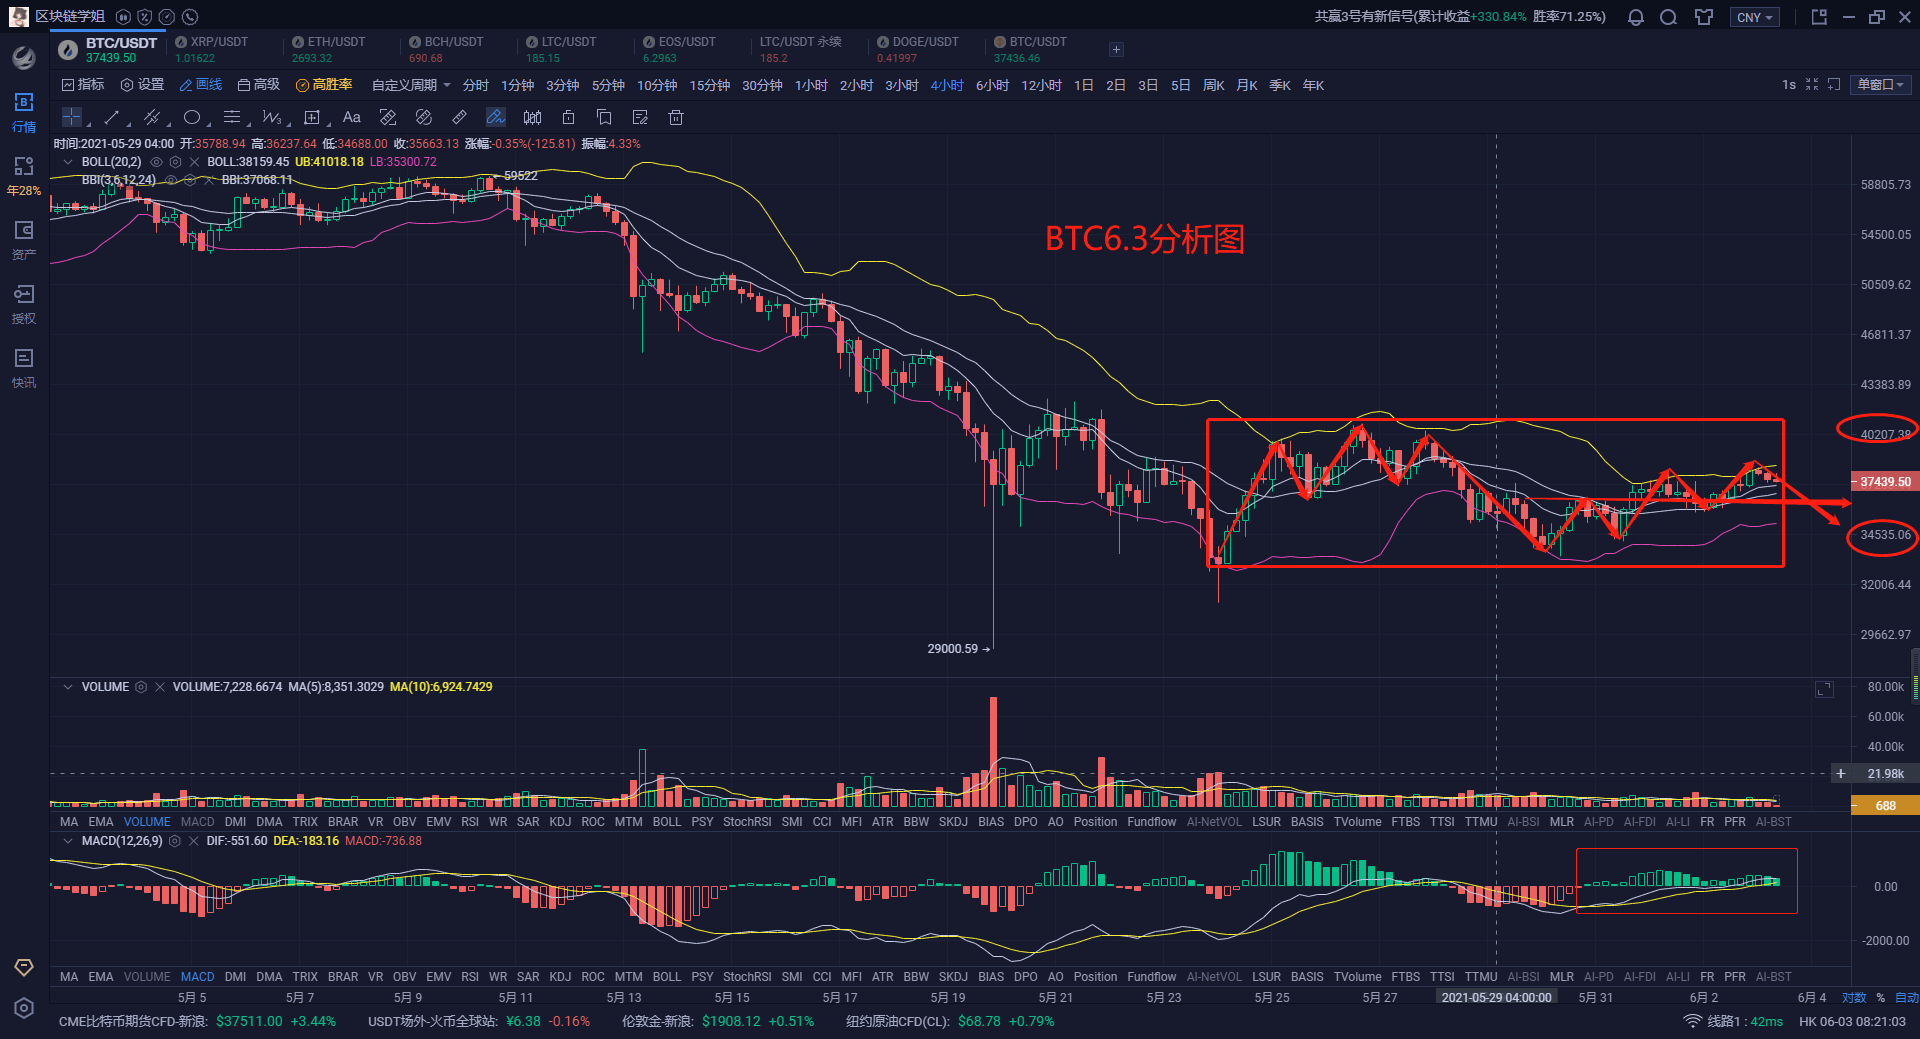The height and width of the screenshot is (1039, 1920).
Task: Click the 线路1 network latency status
Action: tap(1734, 1022)
